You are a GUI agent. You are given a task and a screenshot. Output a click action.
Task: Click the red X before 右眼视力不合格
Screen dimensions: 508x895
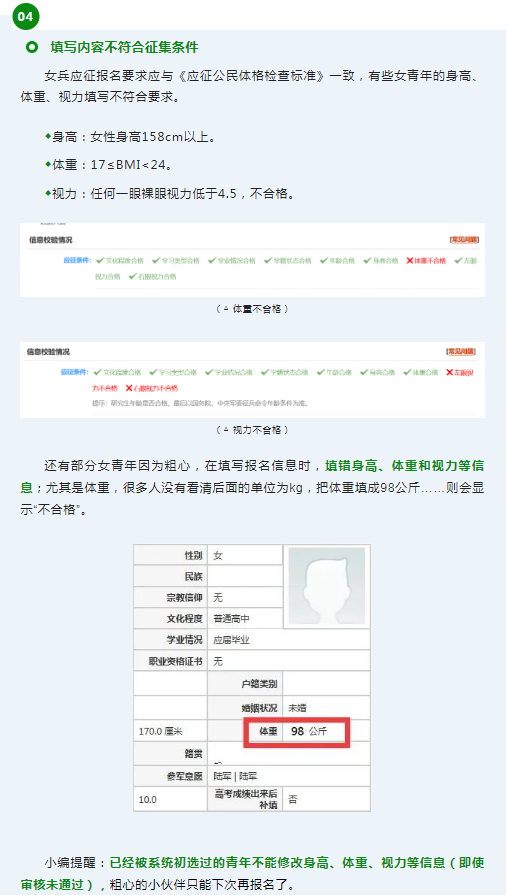(x=129, y=388)
